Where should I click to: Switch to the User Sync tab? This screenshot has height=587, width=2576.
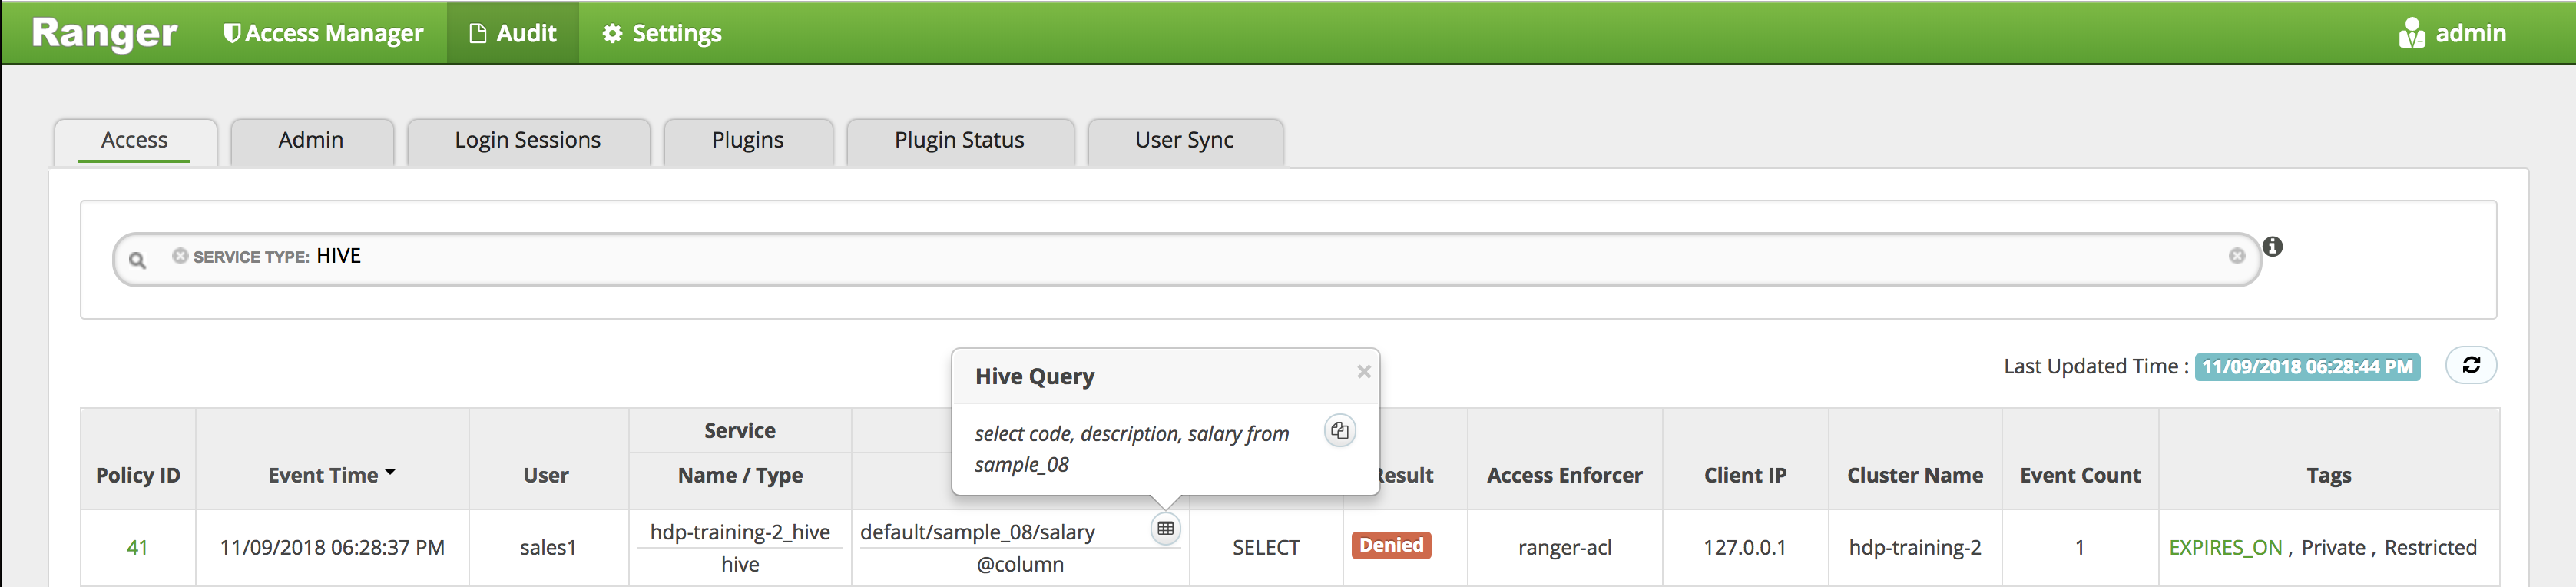(x=1185, y=141)
